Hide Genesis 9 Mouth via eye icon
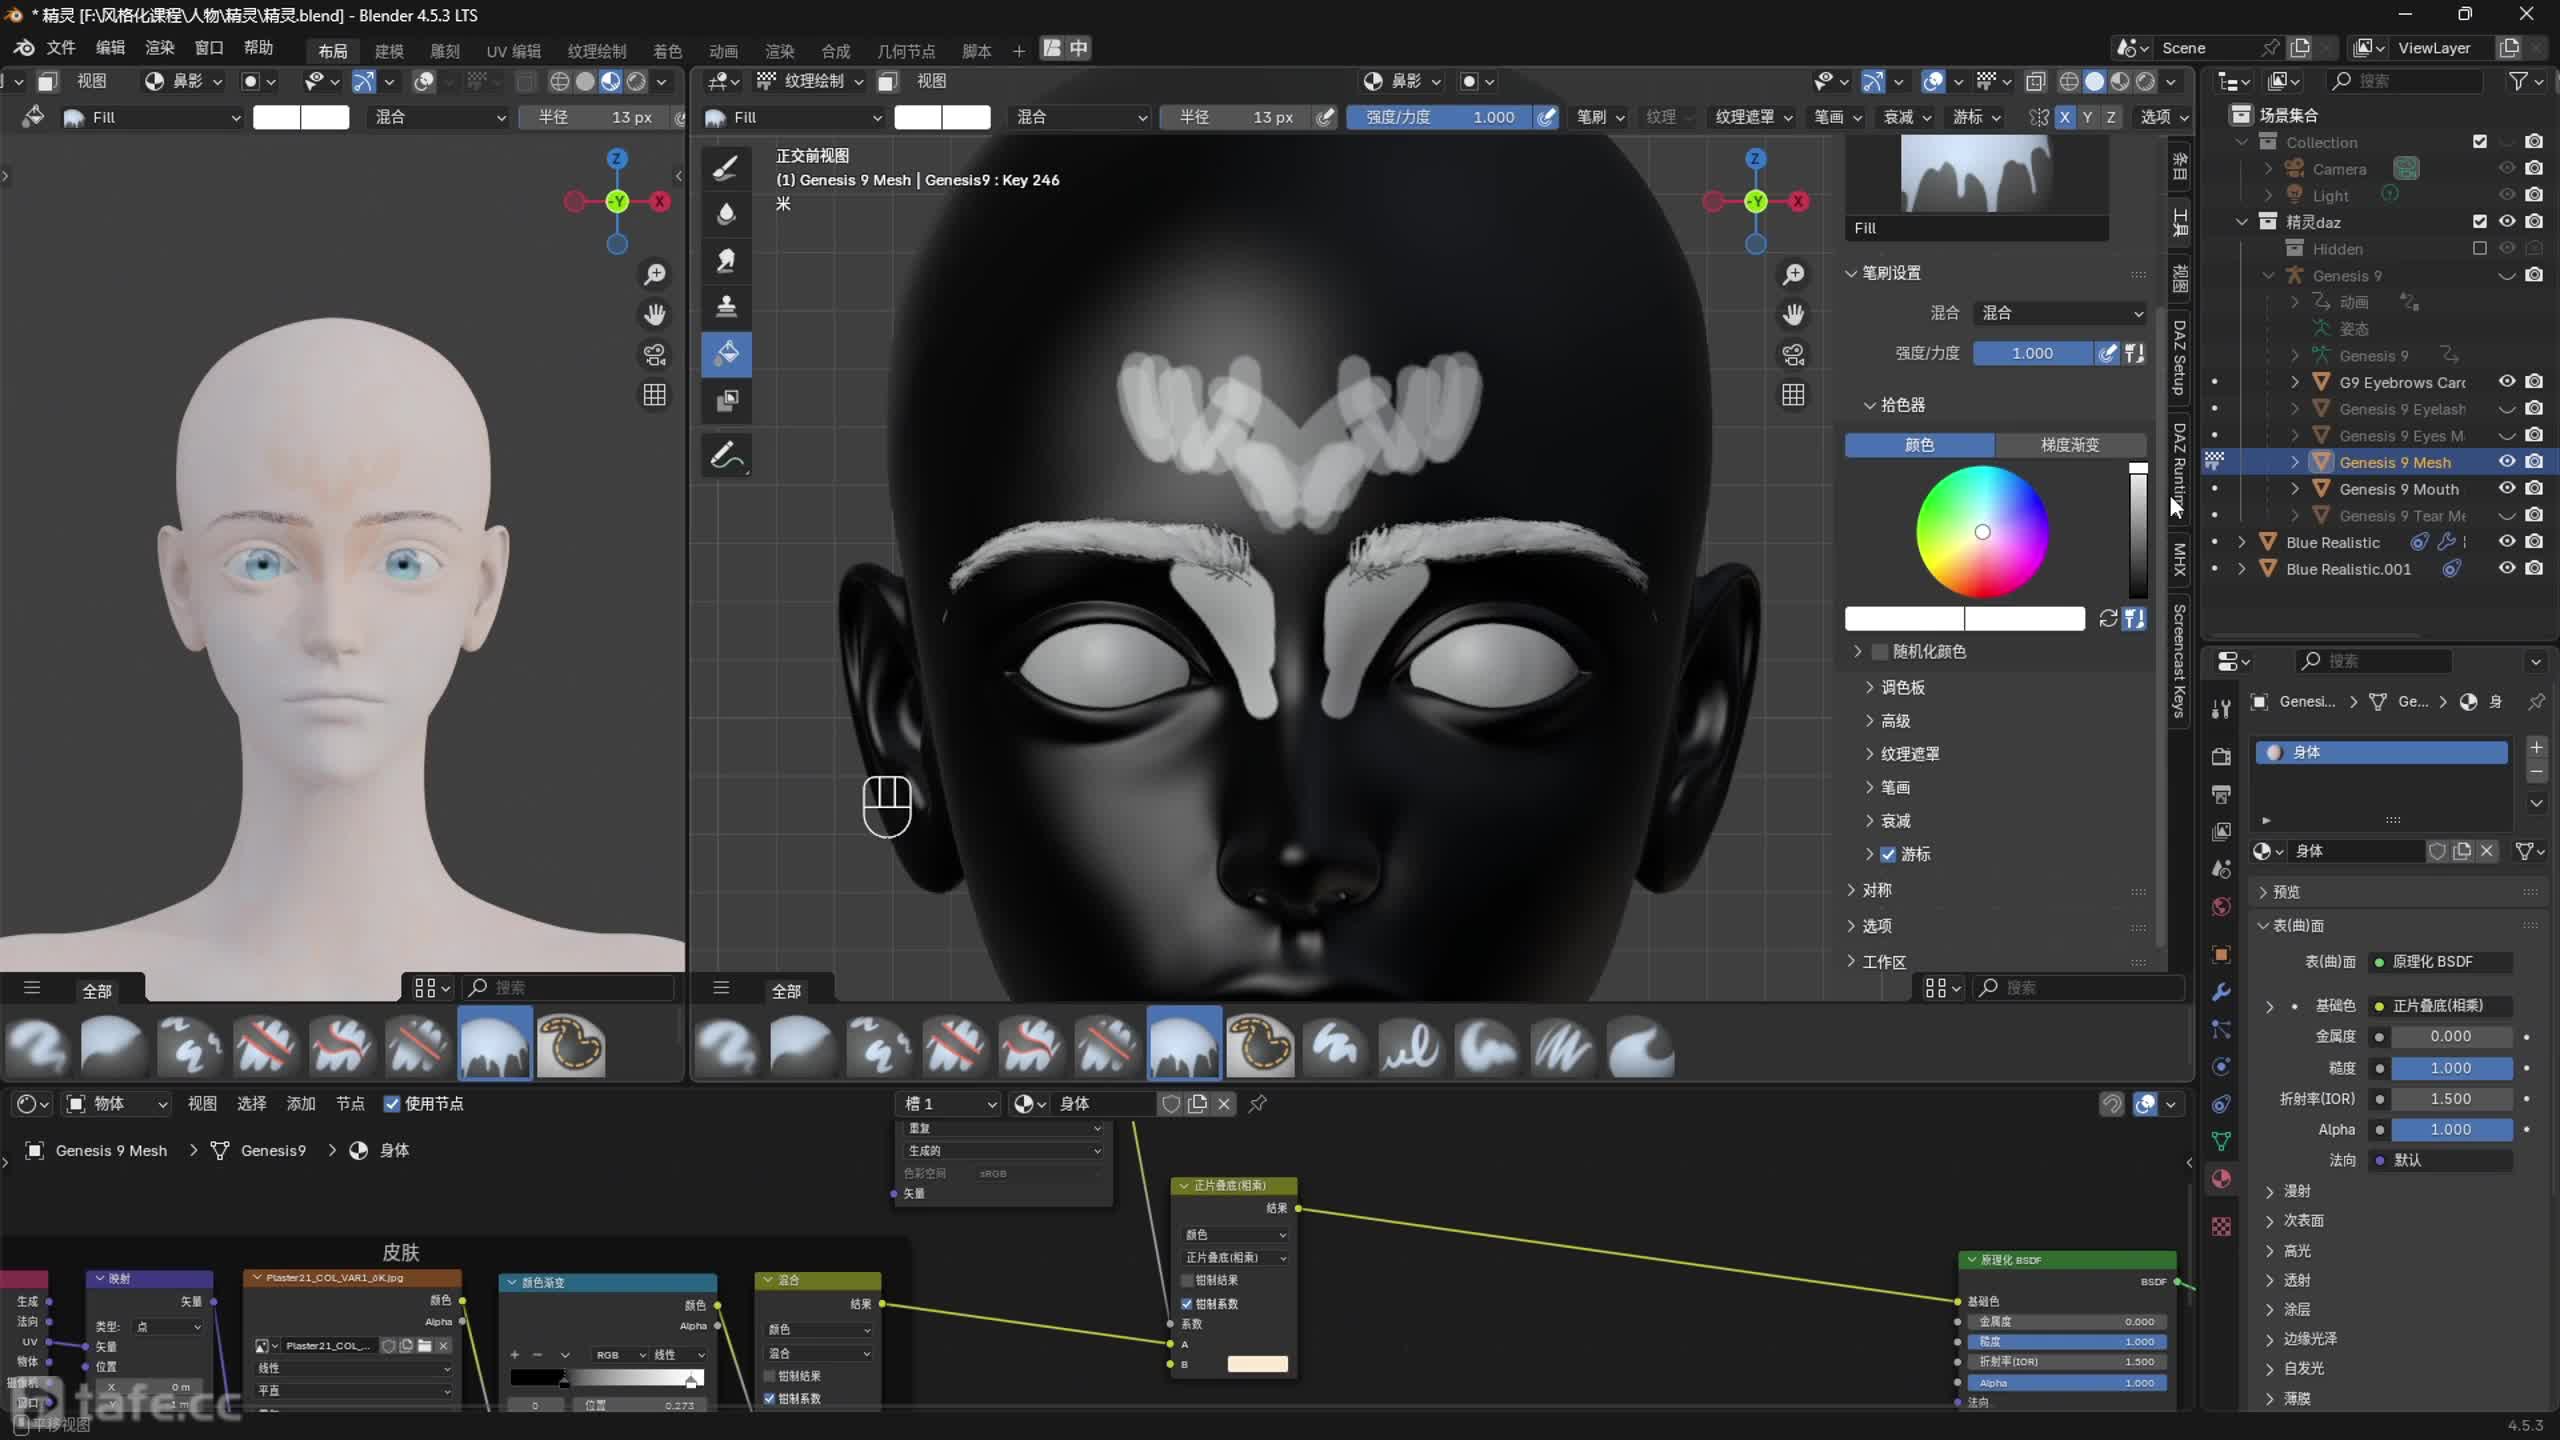This screenshot has width=2560, height=1440. pos(2506,488)
